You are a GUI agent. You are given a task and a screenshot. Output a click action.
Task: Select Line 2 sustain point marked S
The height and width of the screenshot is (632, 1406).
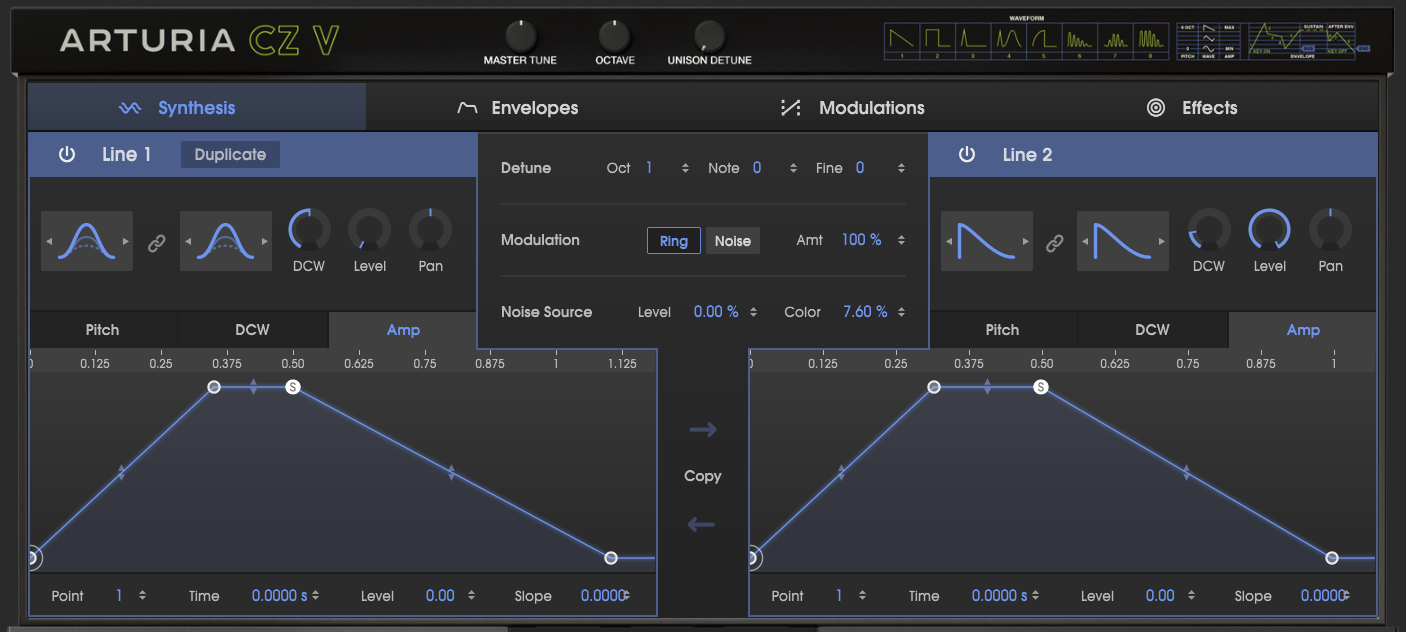tap(1040, 386)
